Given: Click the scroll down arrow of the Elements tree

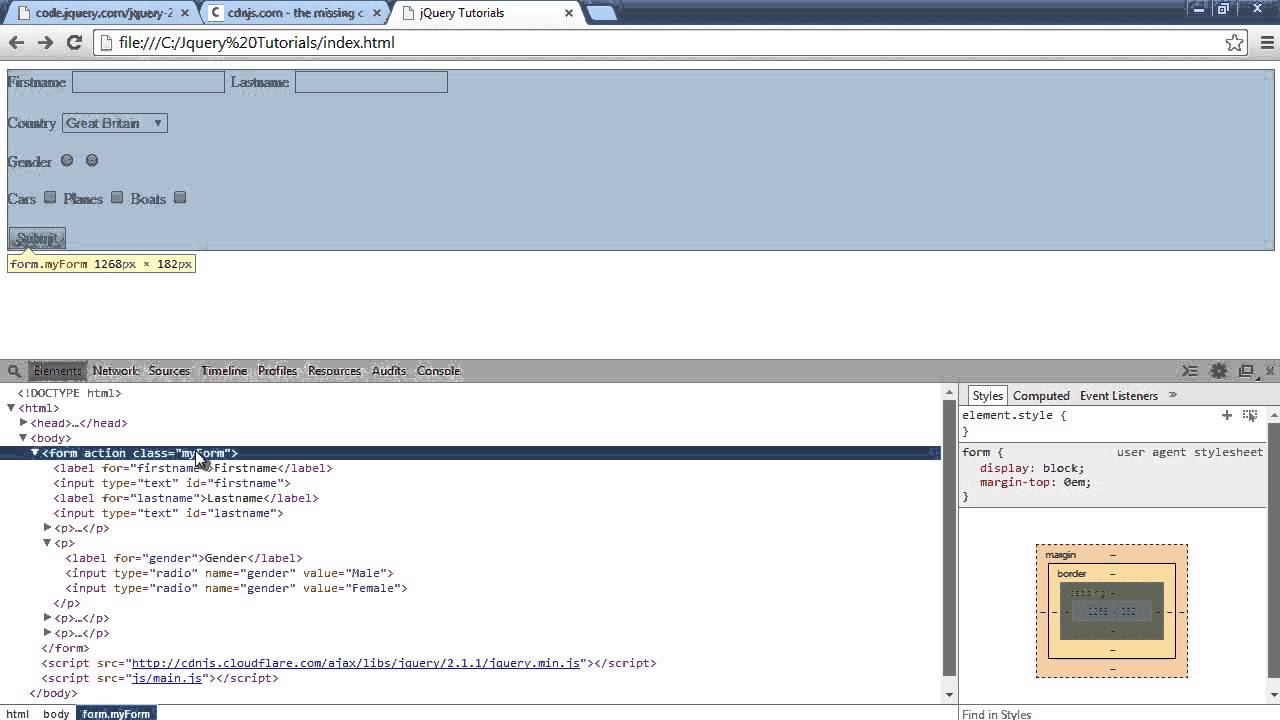Looking at the screenshot, I should 948,694.
